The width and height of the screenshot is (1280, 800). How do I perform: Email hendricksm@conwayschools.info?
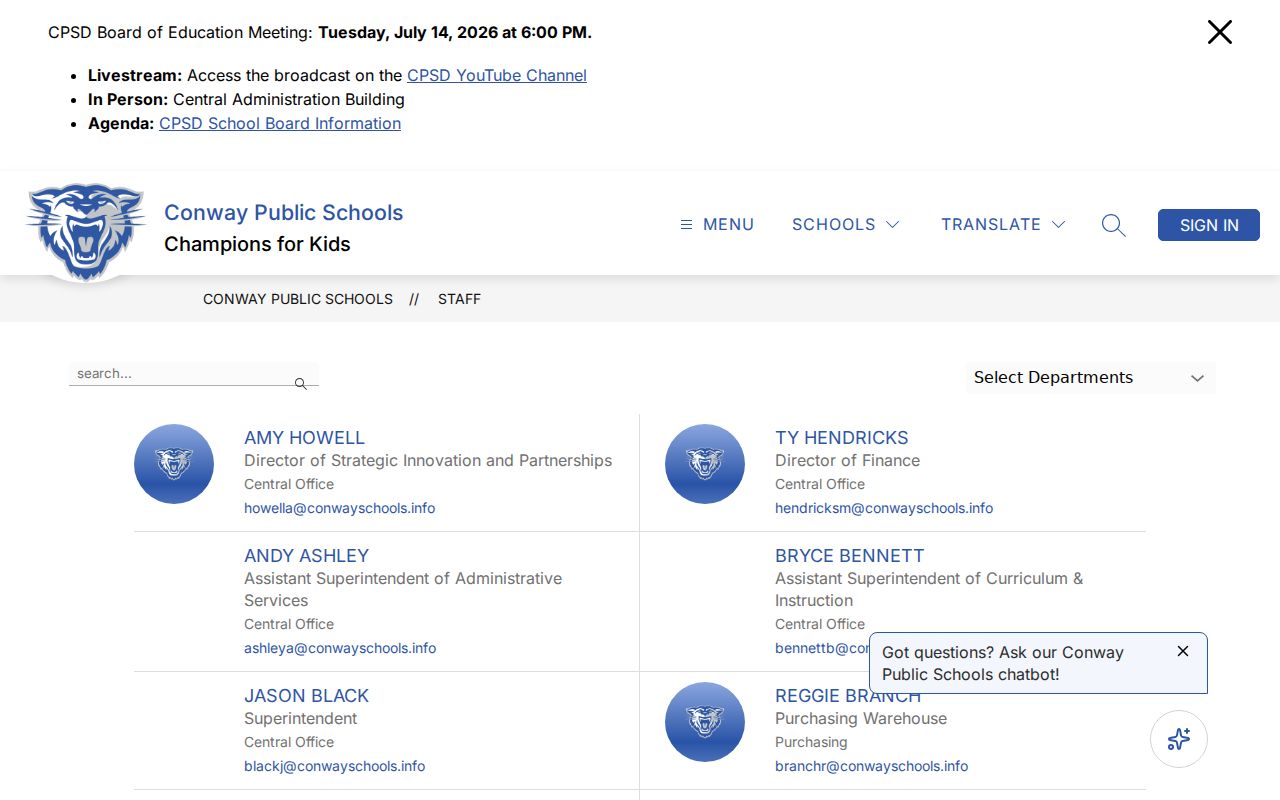884,508
